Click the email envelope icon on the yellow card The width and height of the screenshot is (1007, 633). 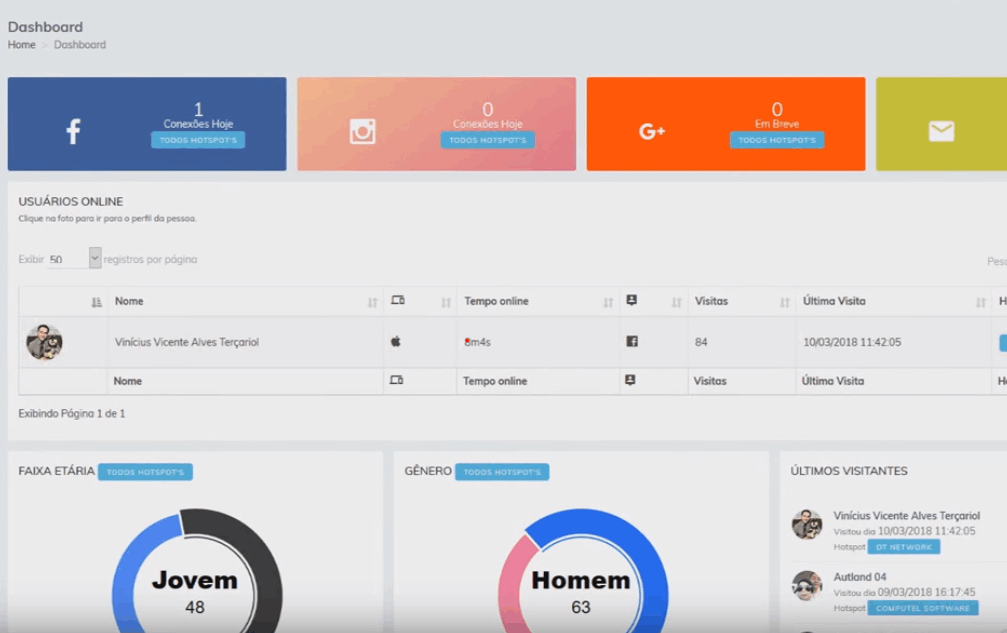click(941, 132)
